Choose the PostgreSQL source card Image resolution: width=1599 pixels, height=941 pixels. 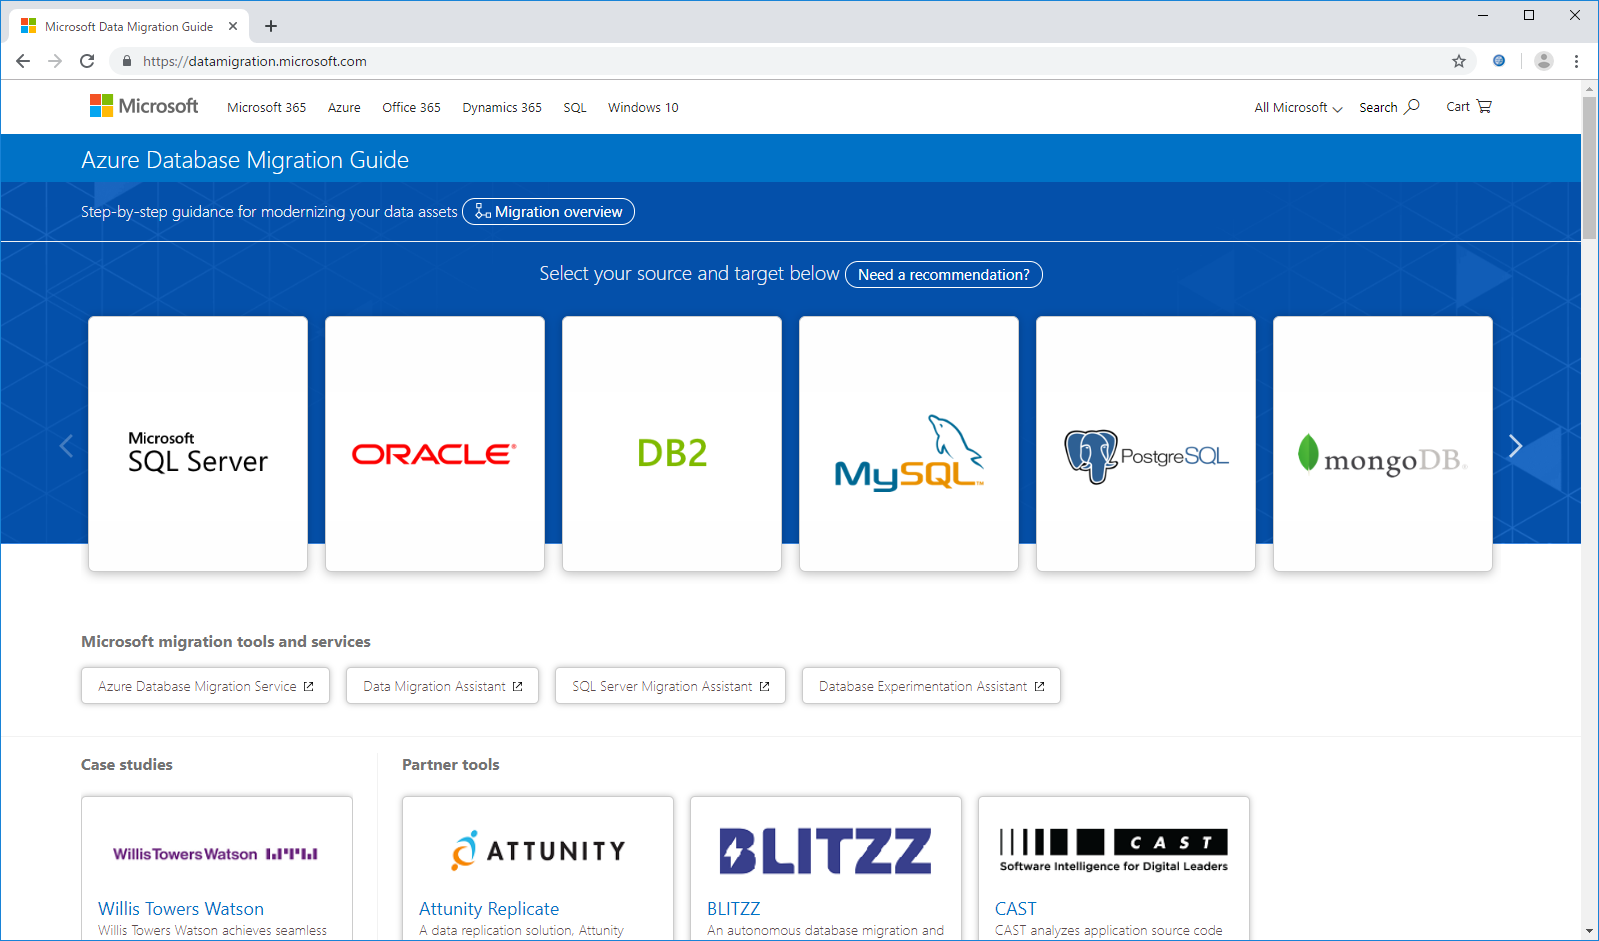(x=1146, y=444)
